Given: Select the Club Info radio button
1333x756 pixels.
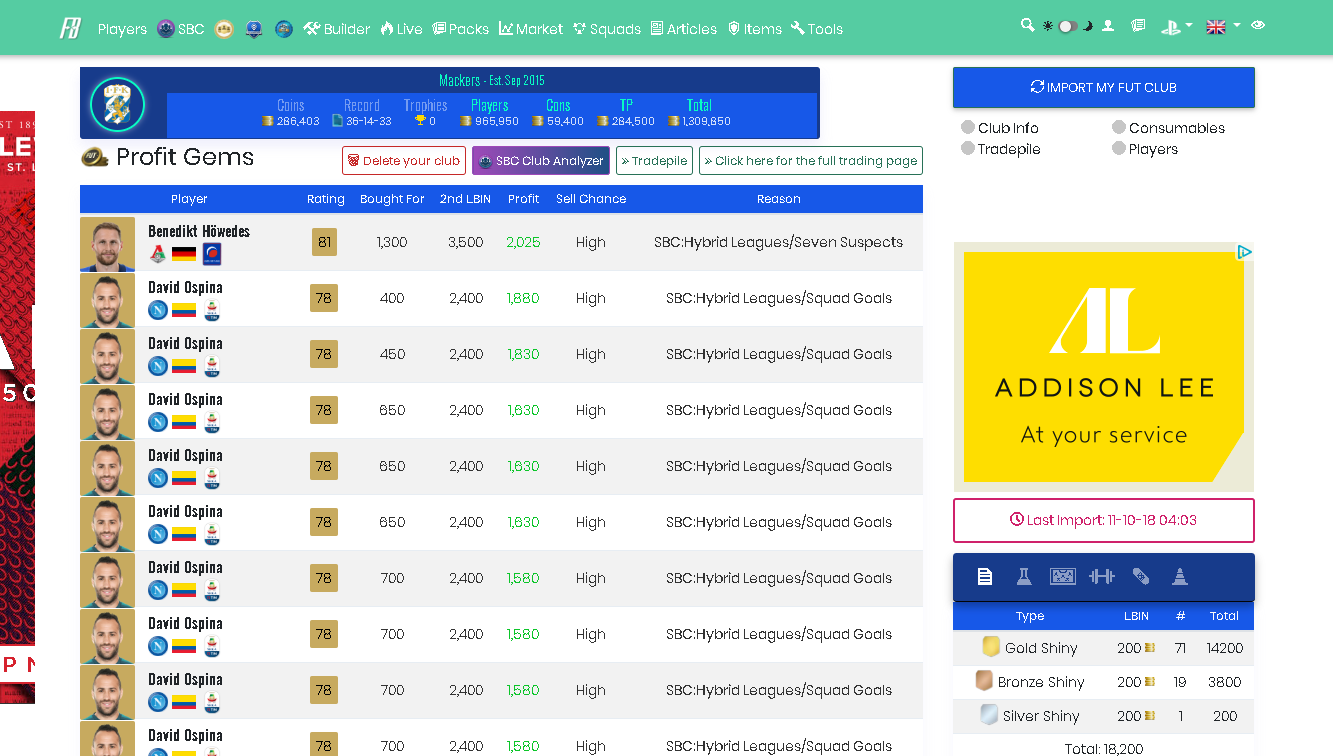Looking at the screenshot, I should (x=968, y=128).
